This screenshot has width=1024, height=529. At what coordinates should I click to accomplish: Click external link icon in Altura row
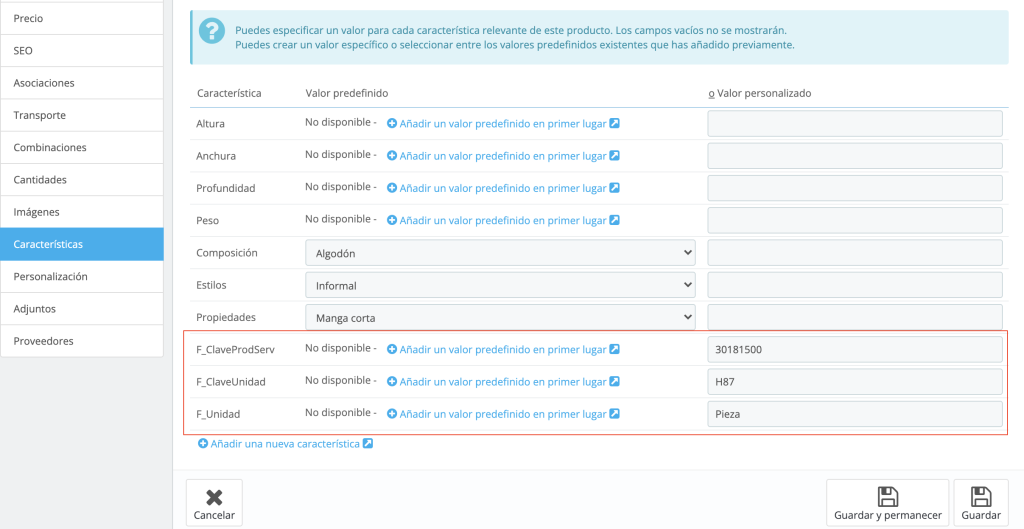pyautogui.click(x=615, y=123)
